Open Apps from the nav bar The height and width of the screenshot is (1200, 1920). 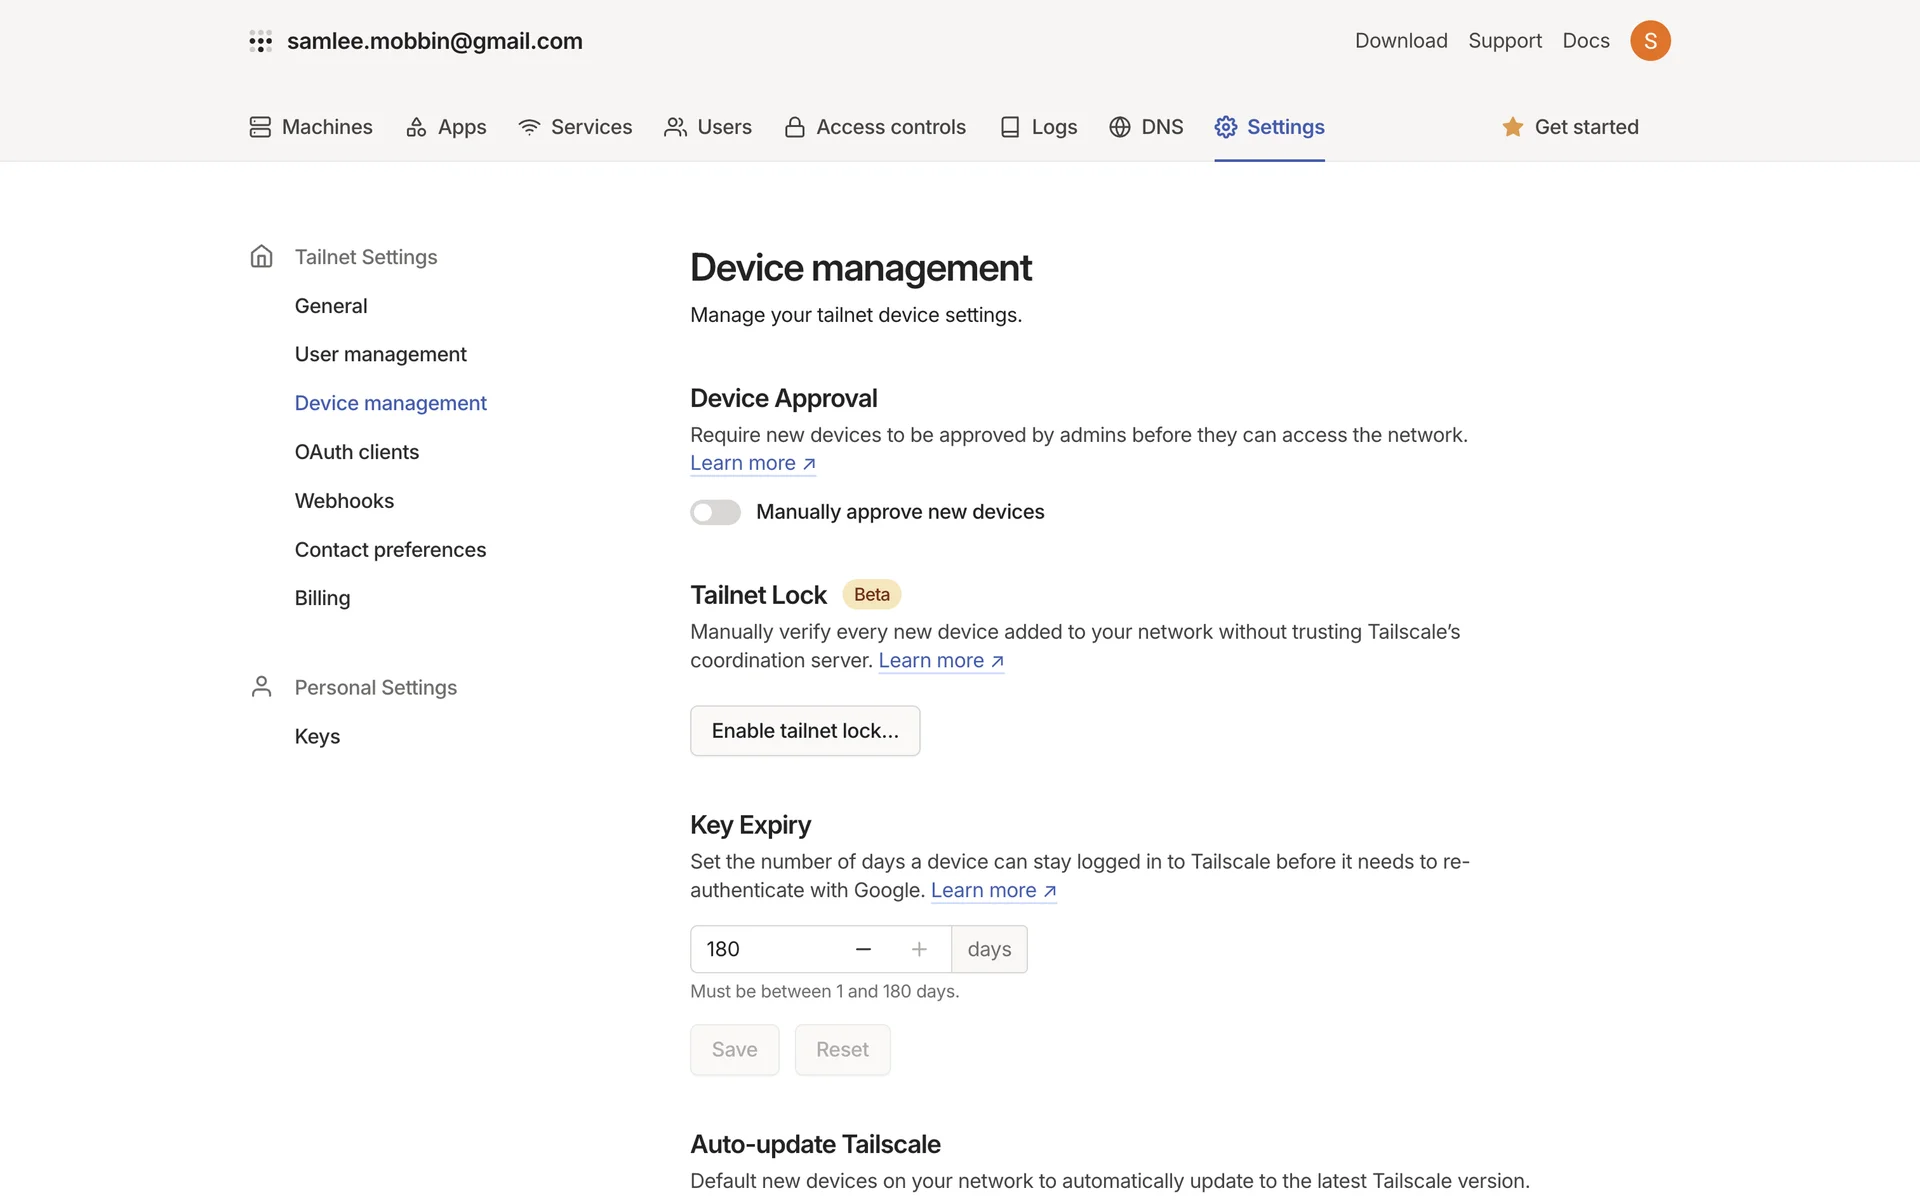(446, 127)
